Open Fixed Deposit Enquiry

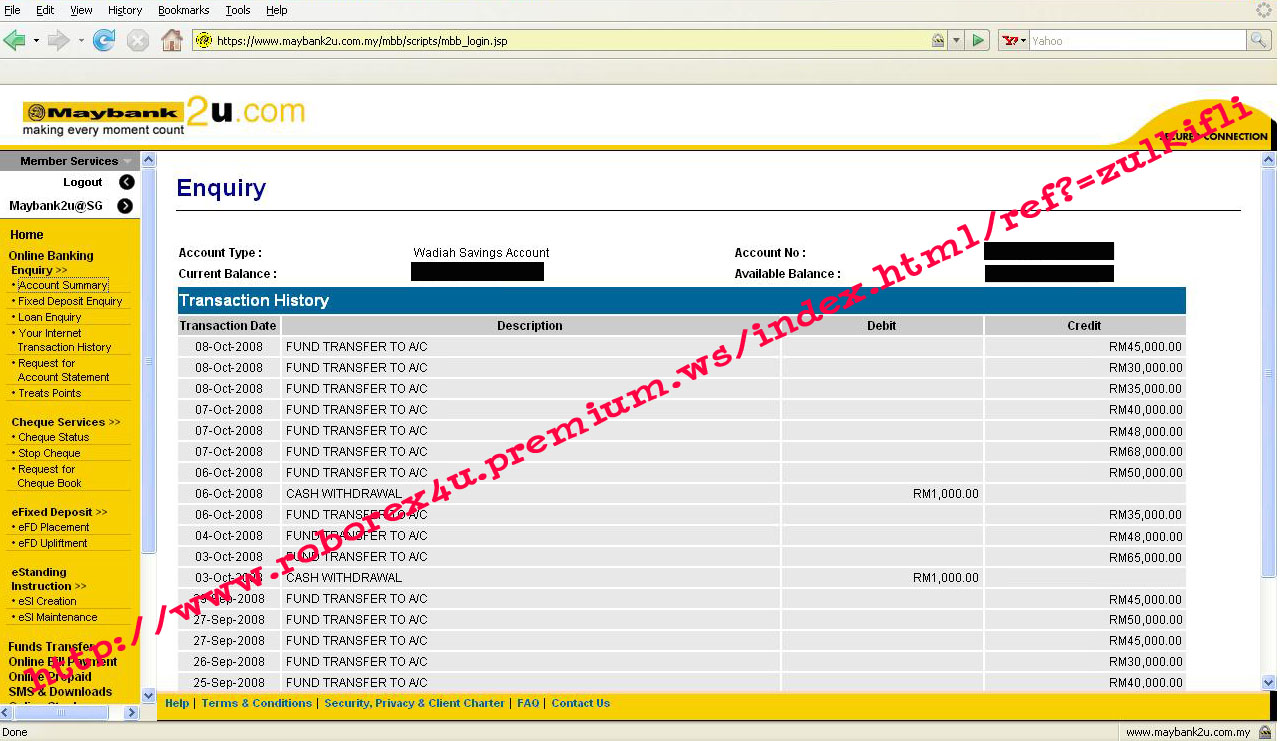pos(70,301)
